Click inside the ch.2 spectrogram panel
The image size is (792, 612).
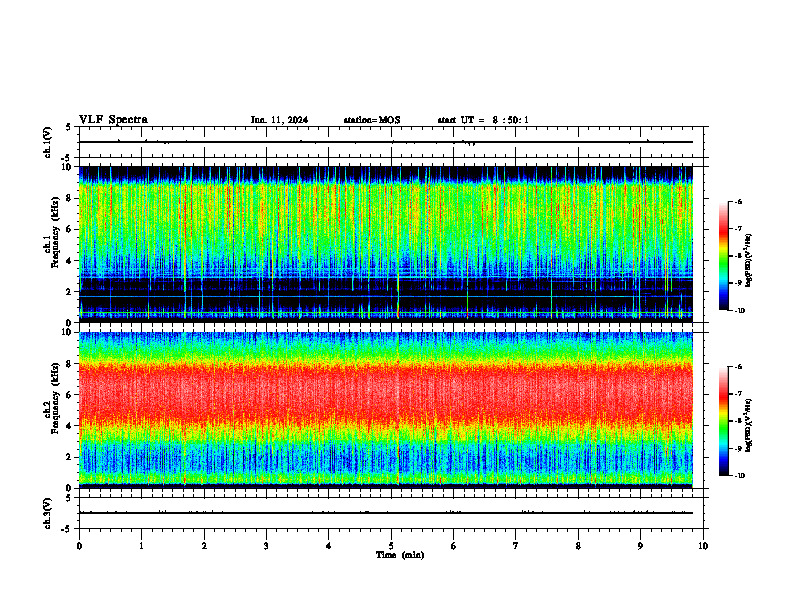385,410
